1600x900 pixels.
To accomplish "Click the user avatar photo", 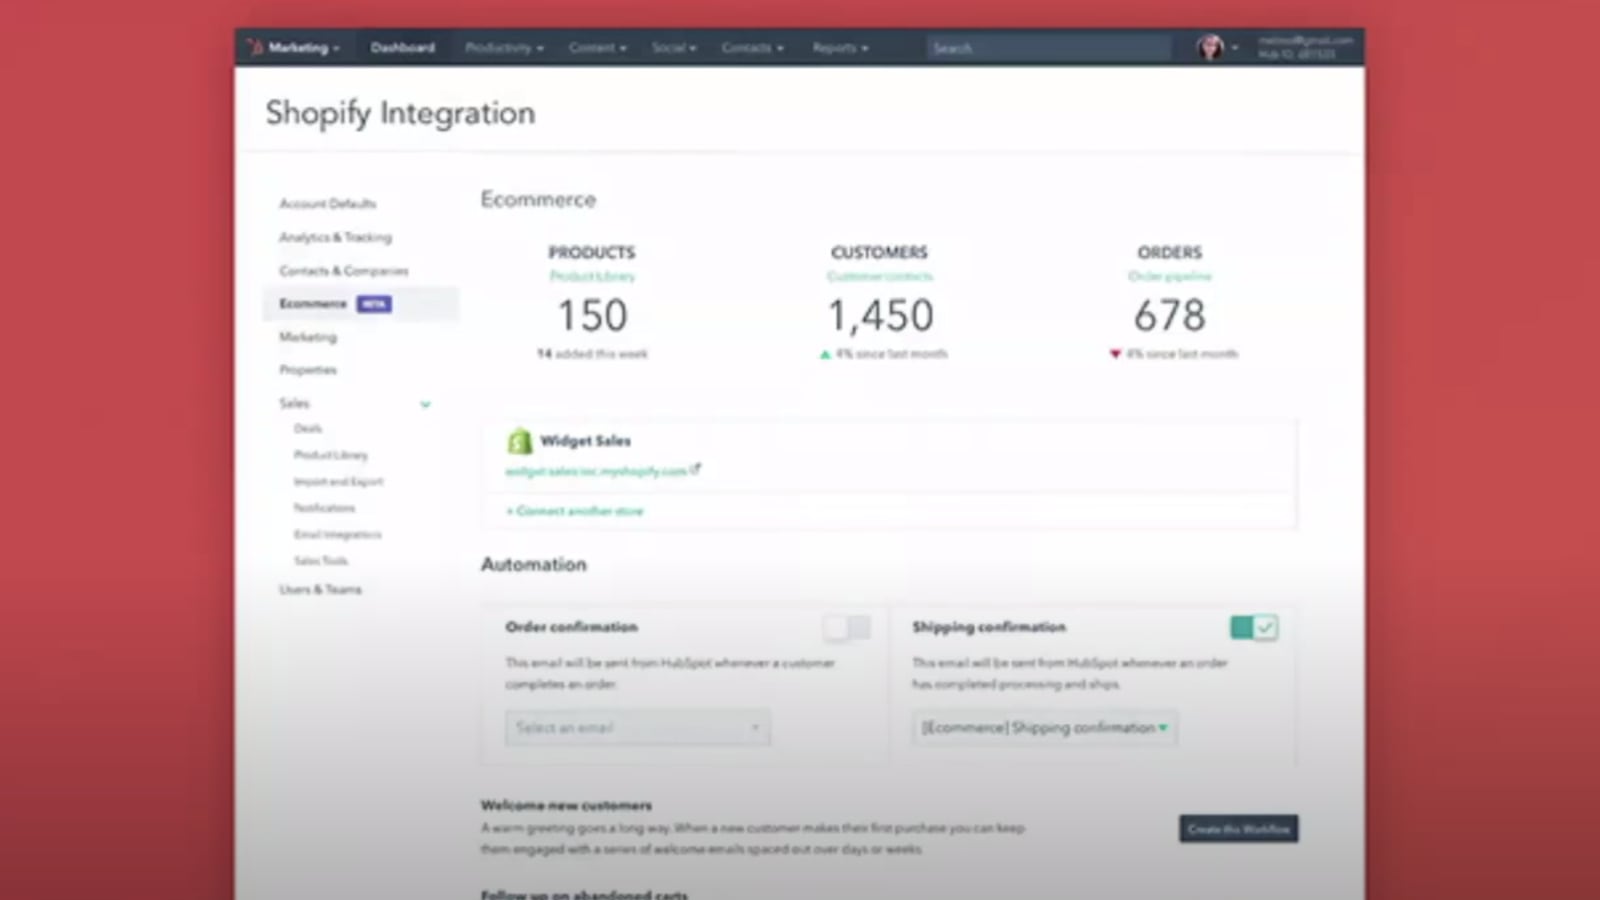I will click(x=1210, y=47).
